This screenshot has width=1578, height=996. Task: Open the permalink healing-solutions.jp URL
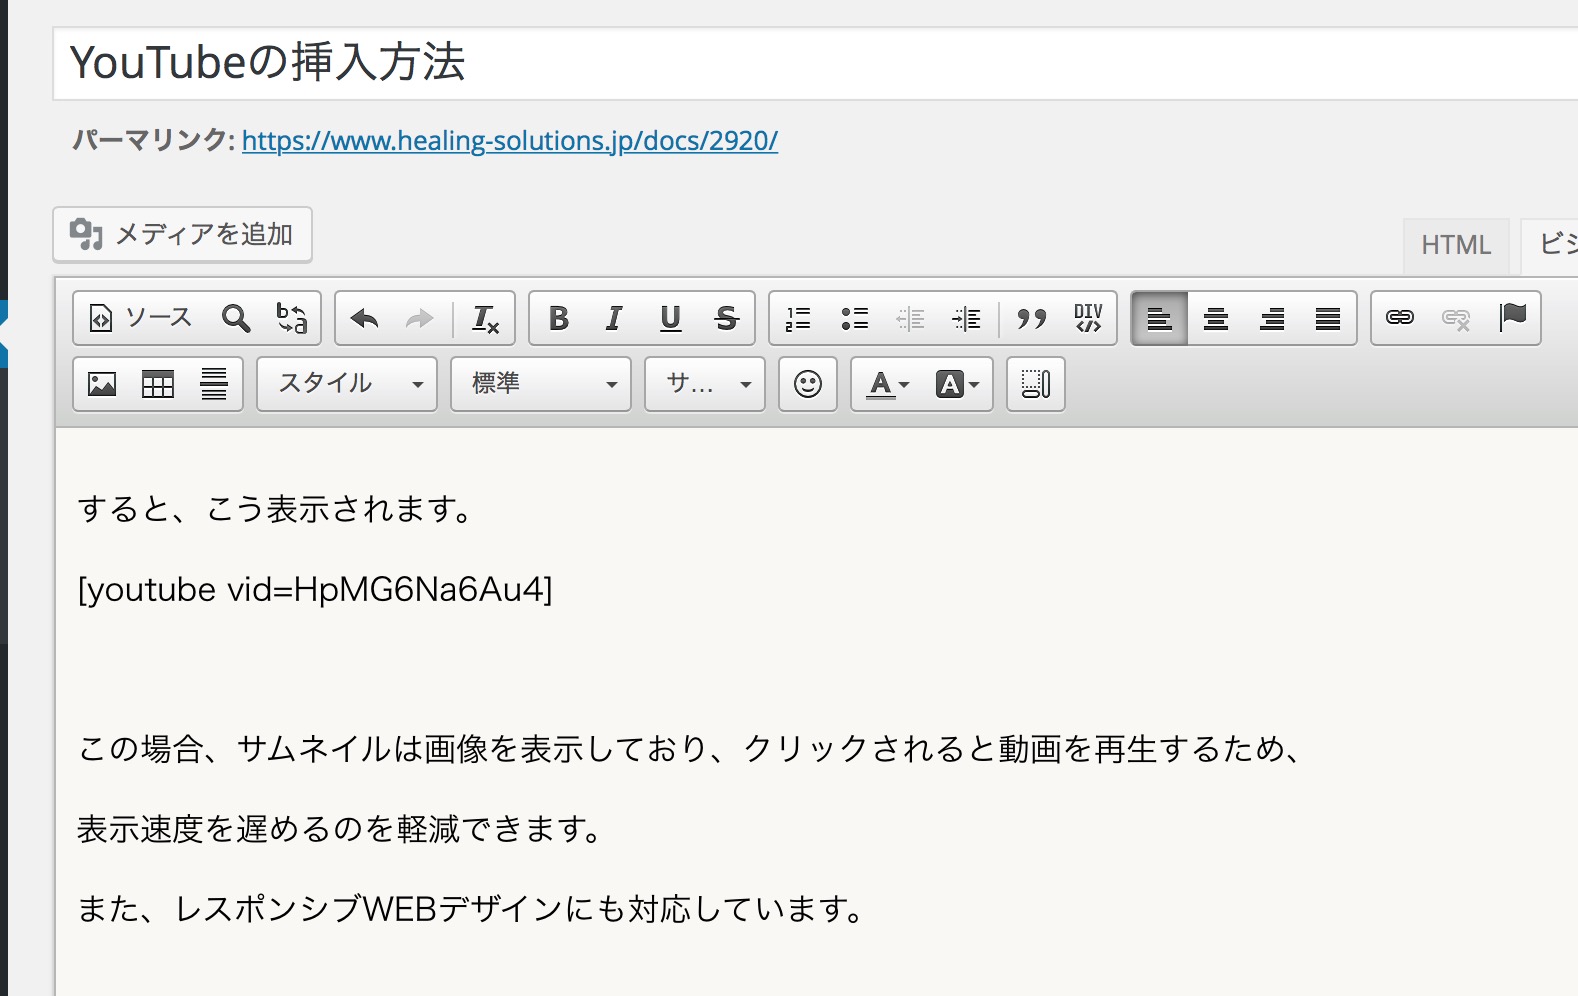pos(509,141)
